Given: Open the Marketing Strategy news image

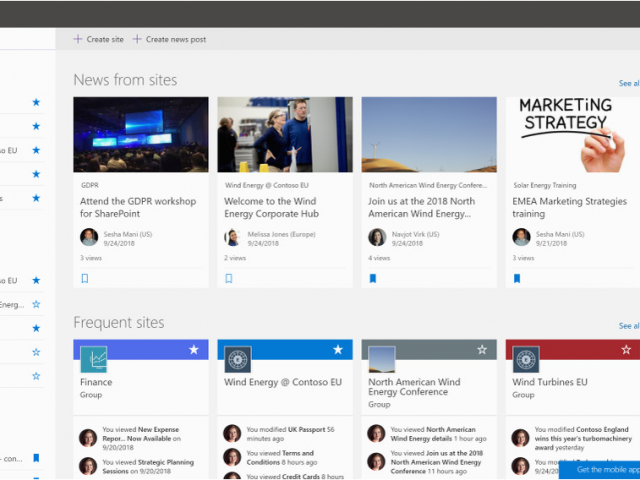Looking at the screenshot, I should 573,134.
